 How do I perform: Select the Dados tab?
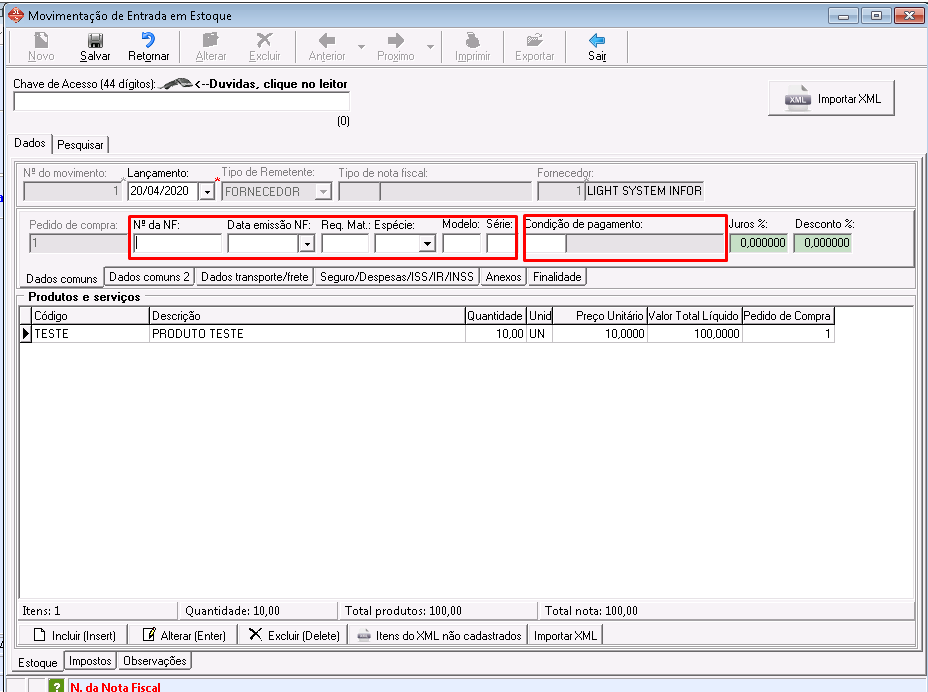pos(30,143)
